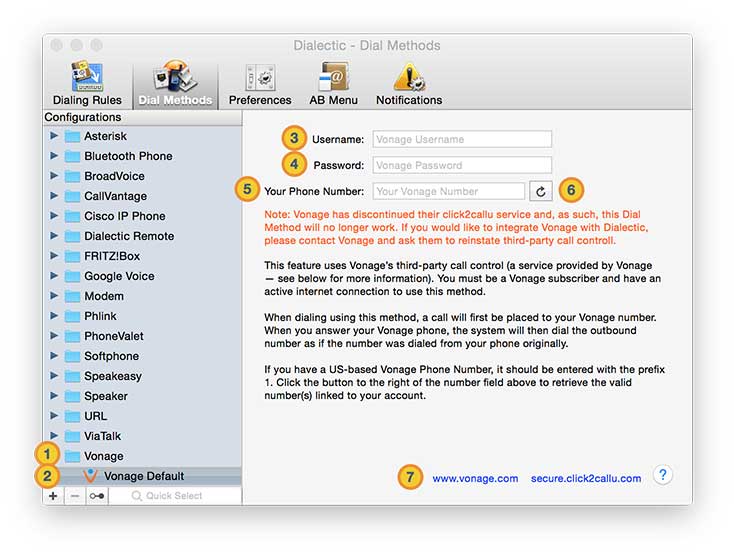Click the Quick Select search field
The height and width of the screenshot is (555, 734).
(175, 496)
